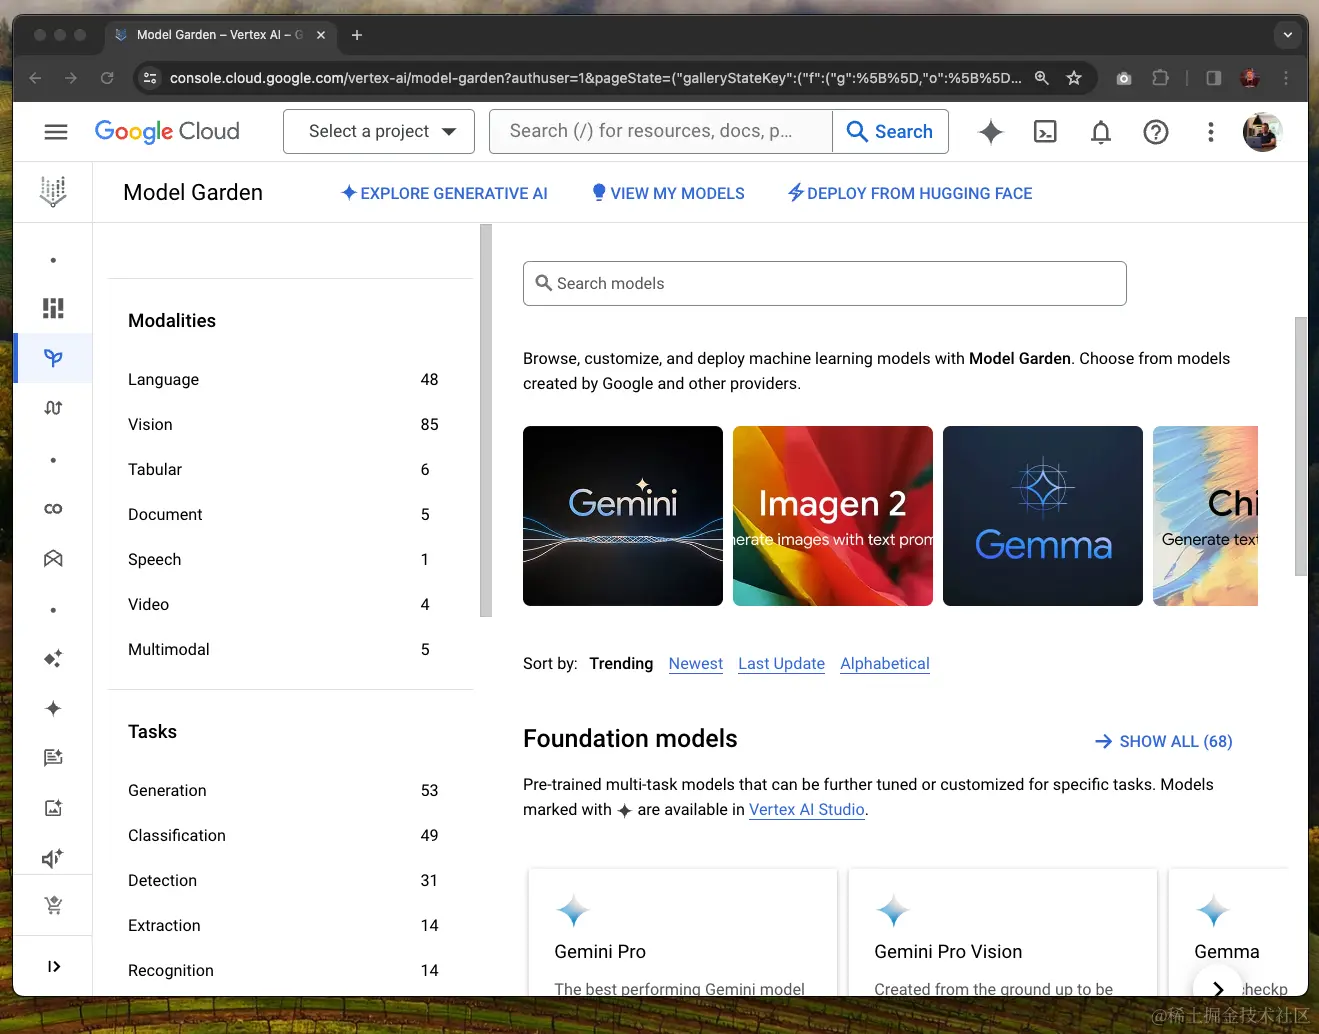Screen dimensions: 1319x1034
Task: Select the Model Garden sprout icon
Action: click(x=53, y=358)
